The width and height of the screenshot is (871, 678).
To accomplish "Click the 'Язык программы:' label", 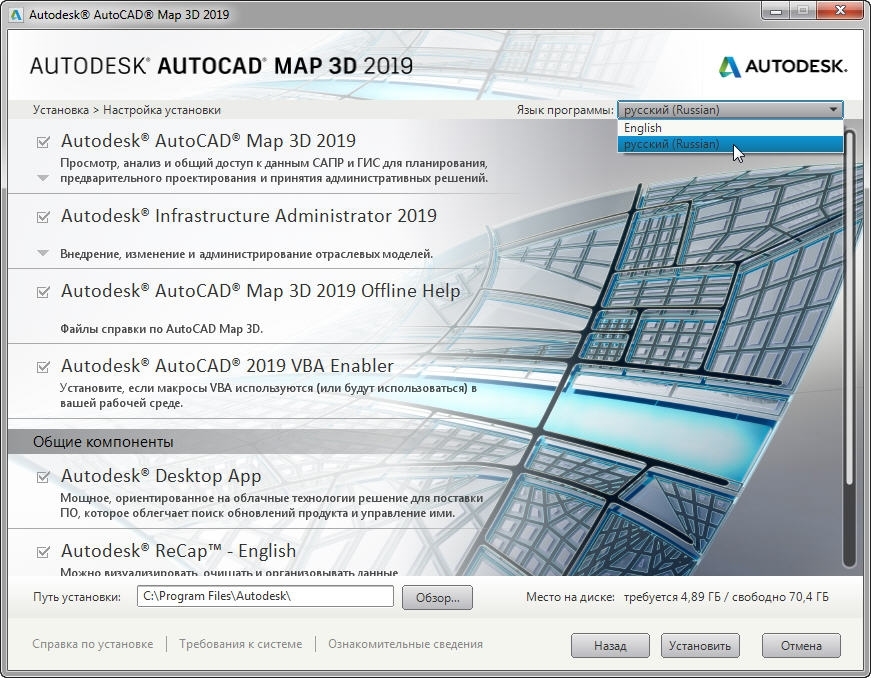I will point(565,110).
